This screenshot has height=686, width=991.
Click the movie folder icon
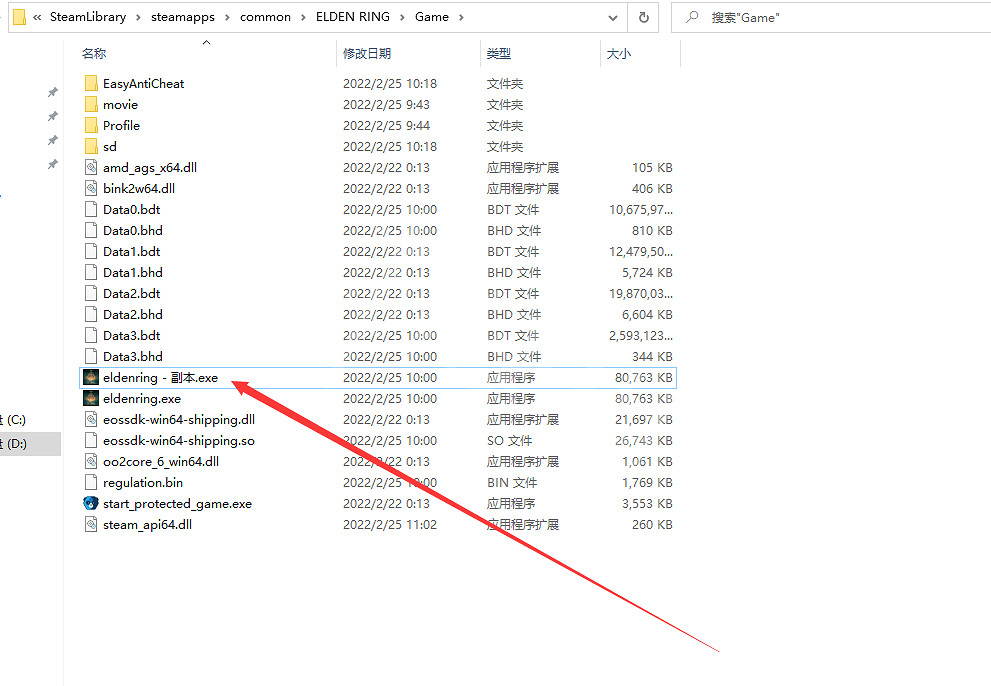pyautogui.click(x=91, y=105)
